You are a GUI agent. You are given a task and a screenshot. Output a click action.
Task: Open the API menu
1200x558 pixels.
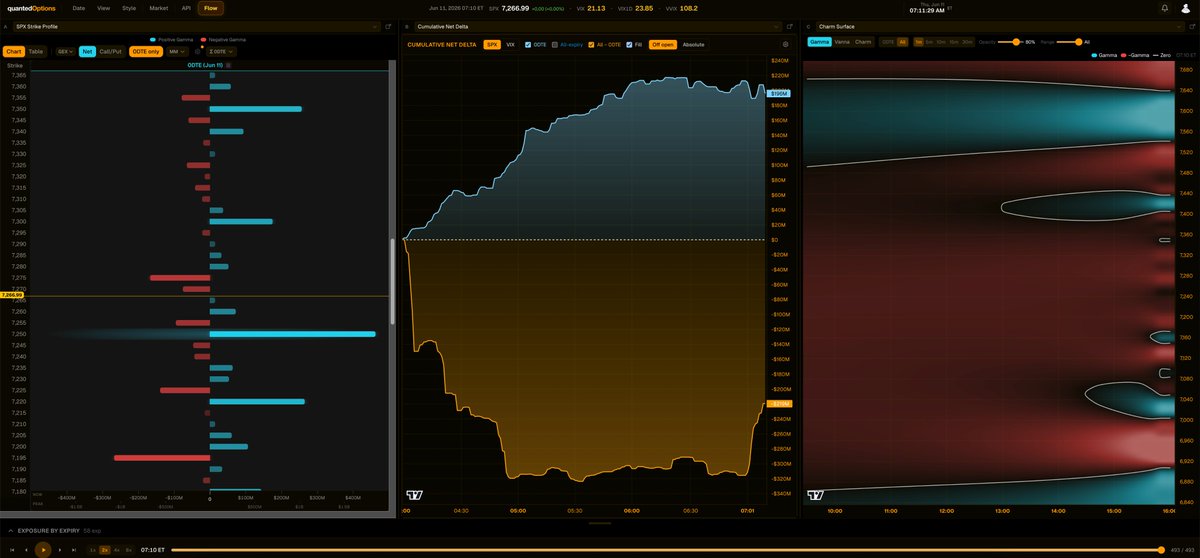pos(186,8)
